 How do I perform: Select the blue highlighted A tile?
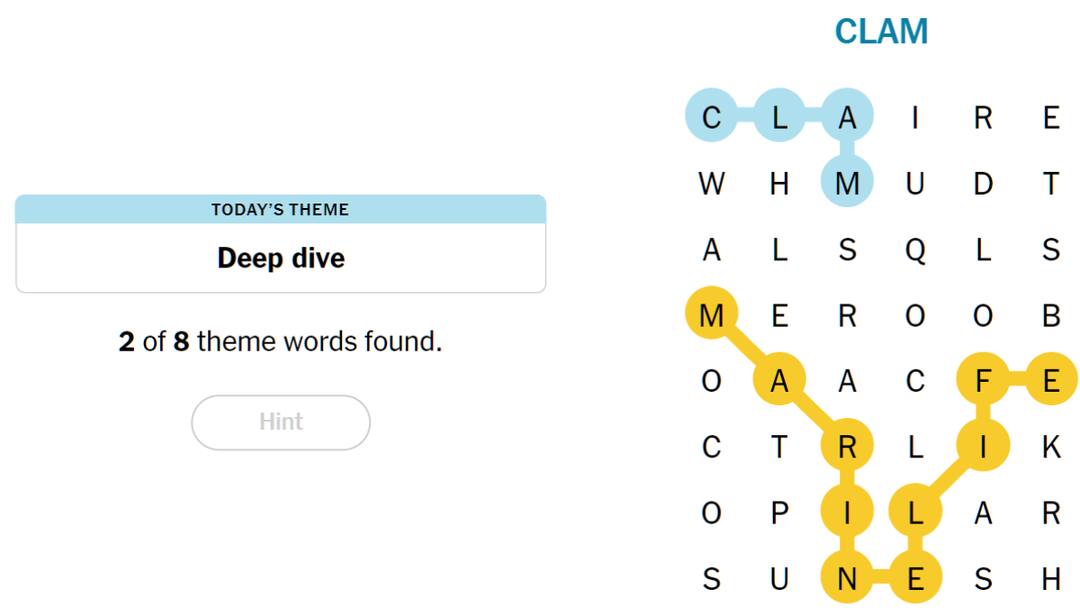(x=847, y=118)
